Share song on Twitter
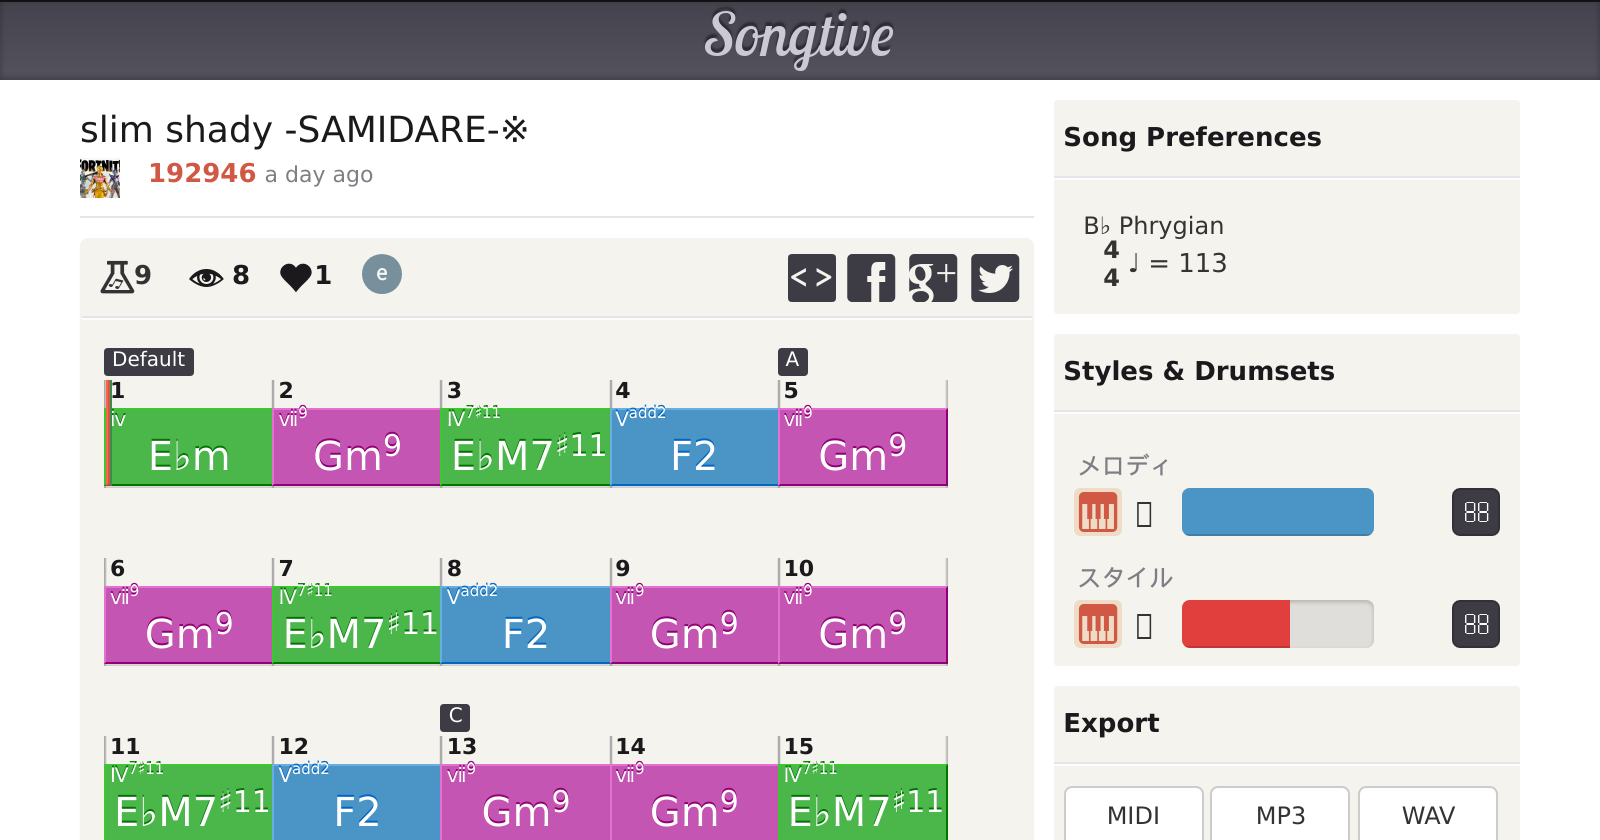 click(x=995, y=278)
